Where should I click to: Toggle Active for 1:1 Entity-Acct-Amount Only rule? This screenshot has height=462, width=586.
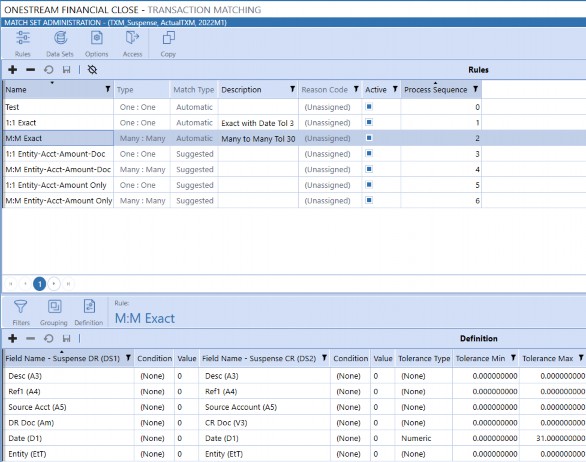[369, 185]
